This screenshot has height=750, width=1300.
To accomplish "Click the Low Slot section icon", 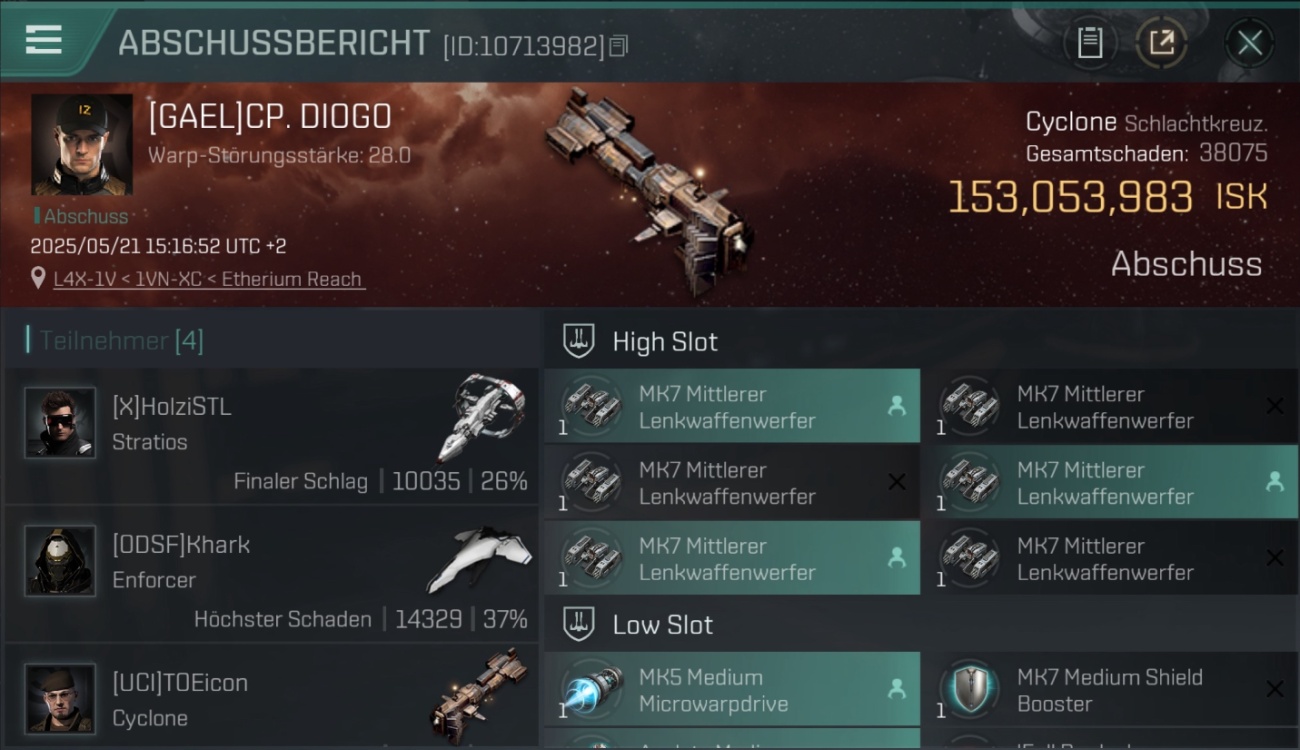I will pos(578,624).
